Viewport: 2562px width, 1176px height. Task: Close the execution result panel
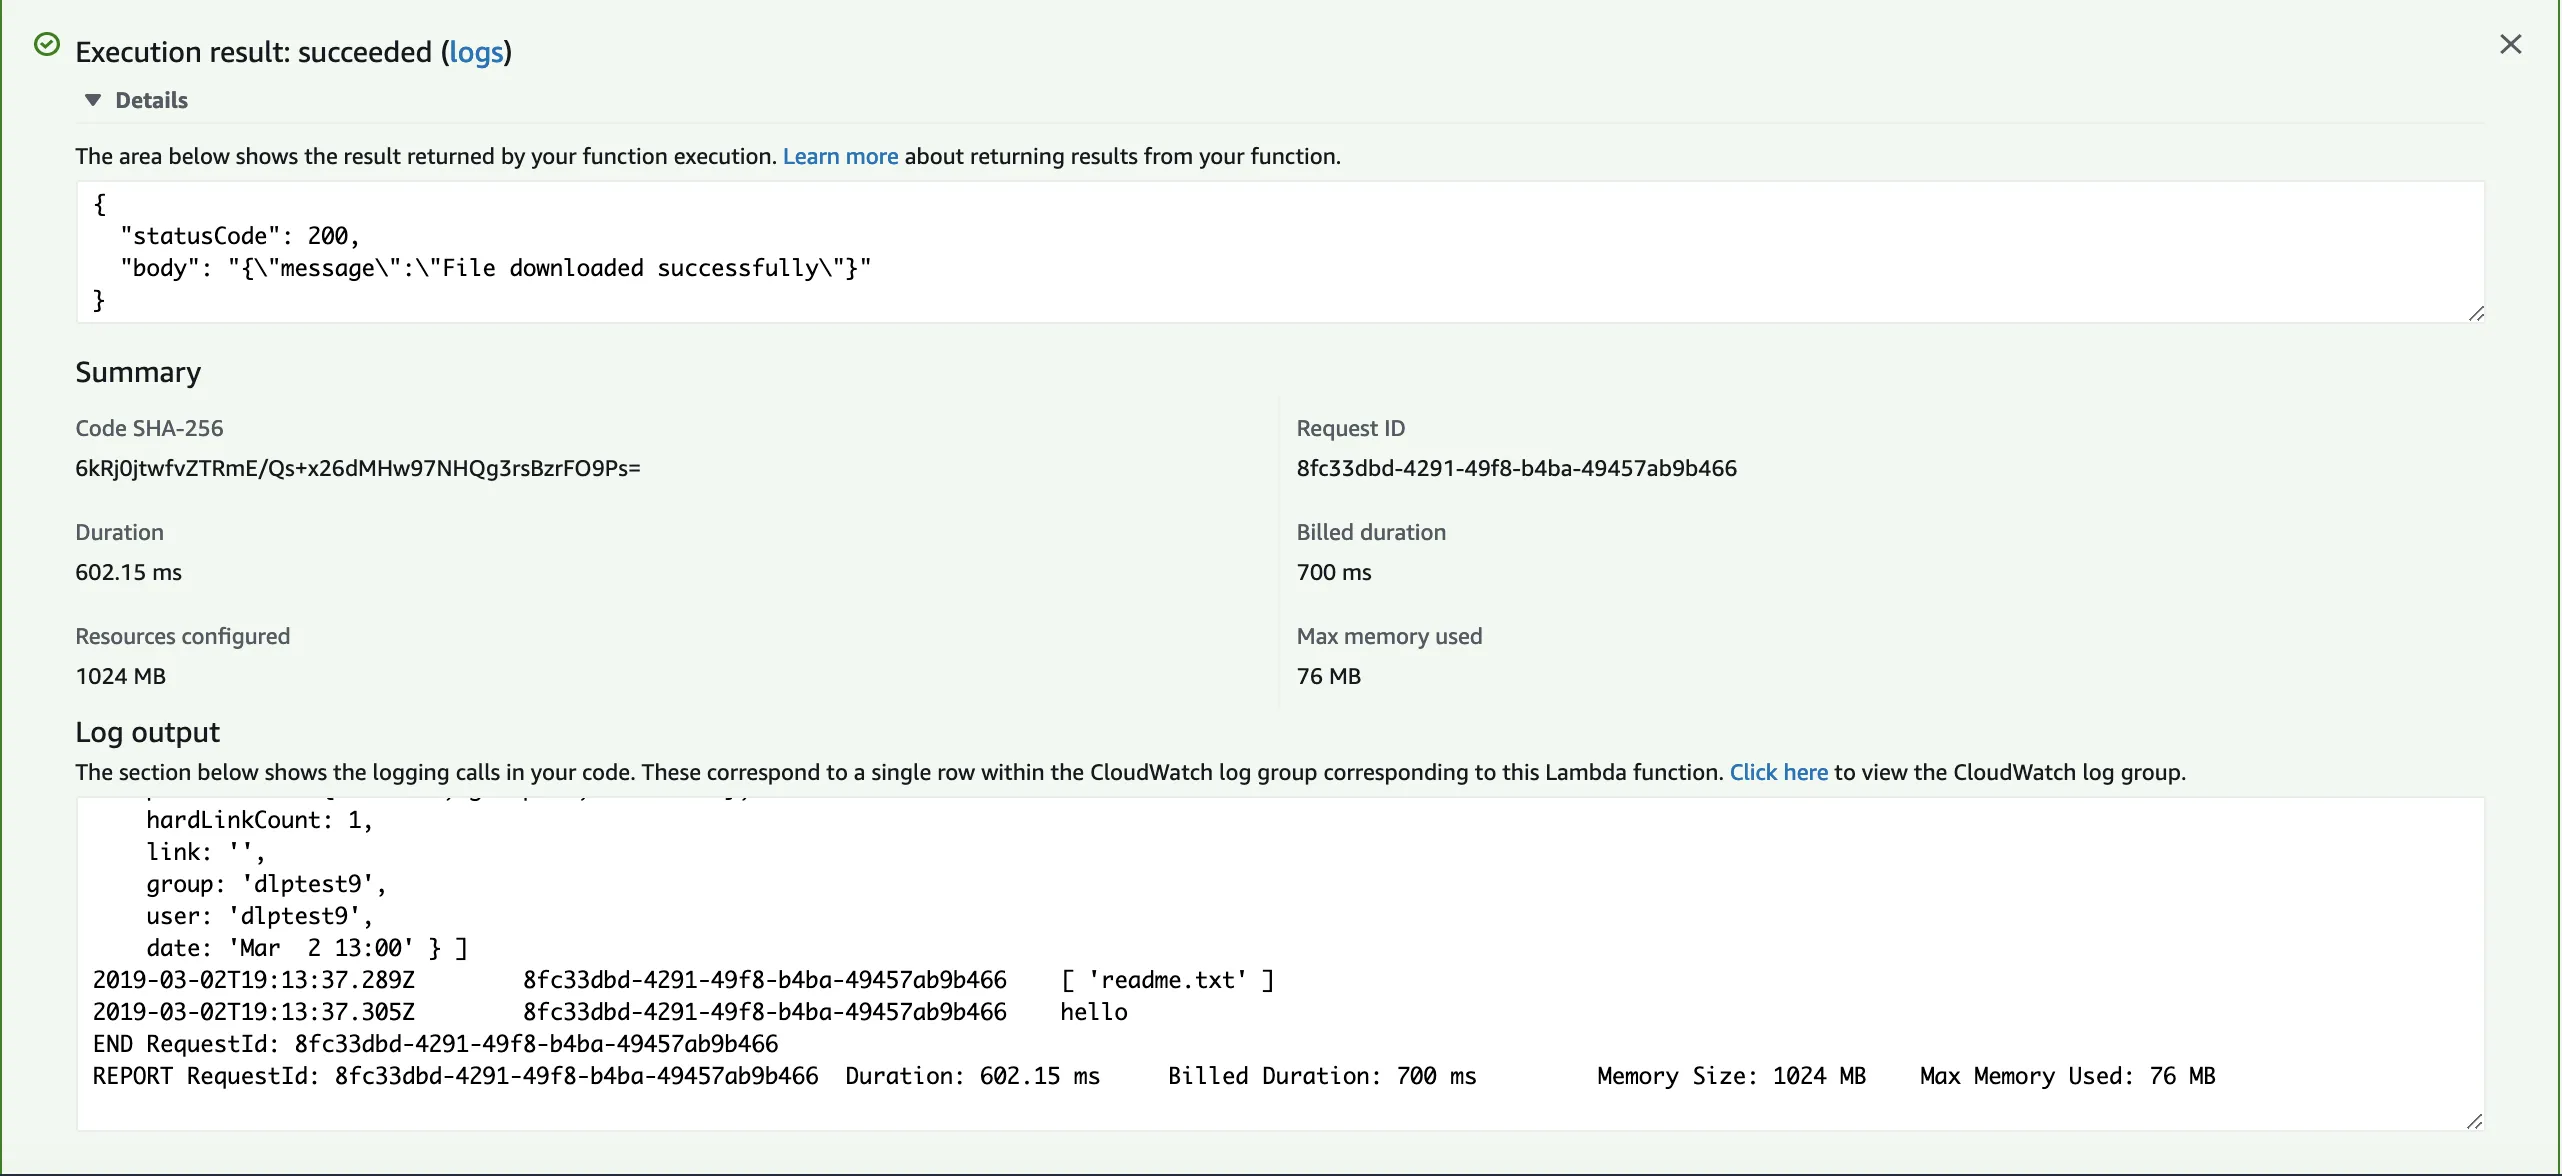click(x=2510, y=44)
